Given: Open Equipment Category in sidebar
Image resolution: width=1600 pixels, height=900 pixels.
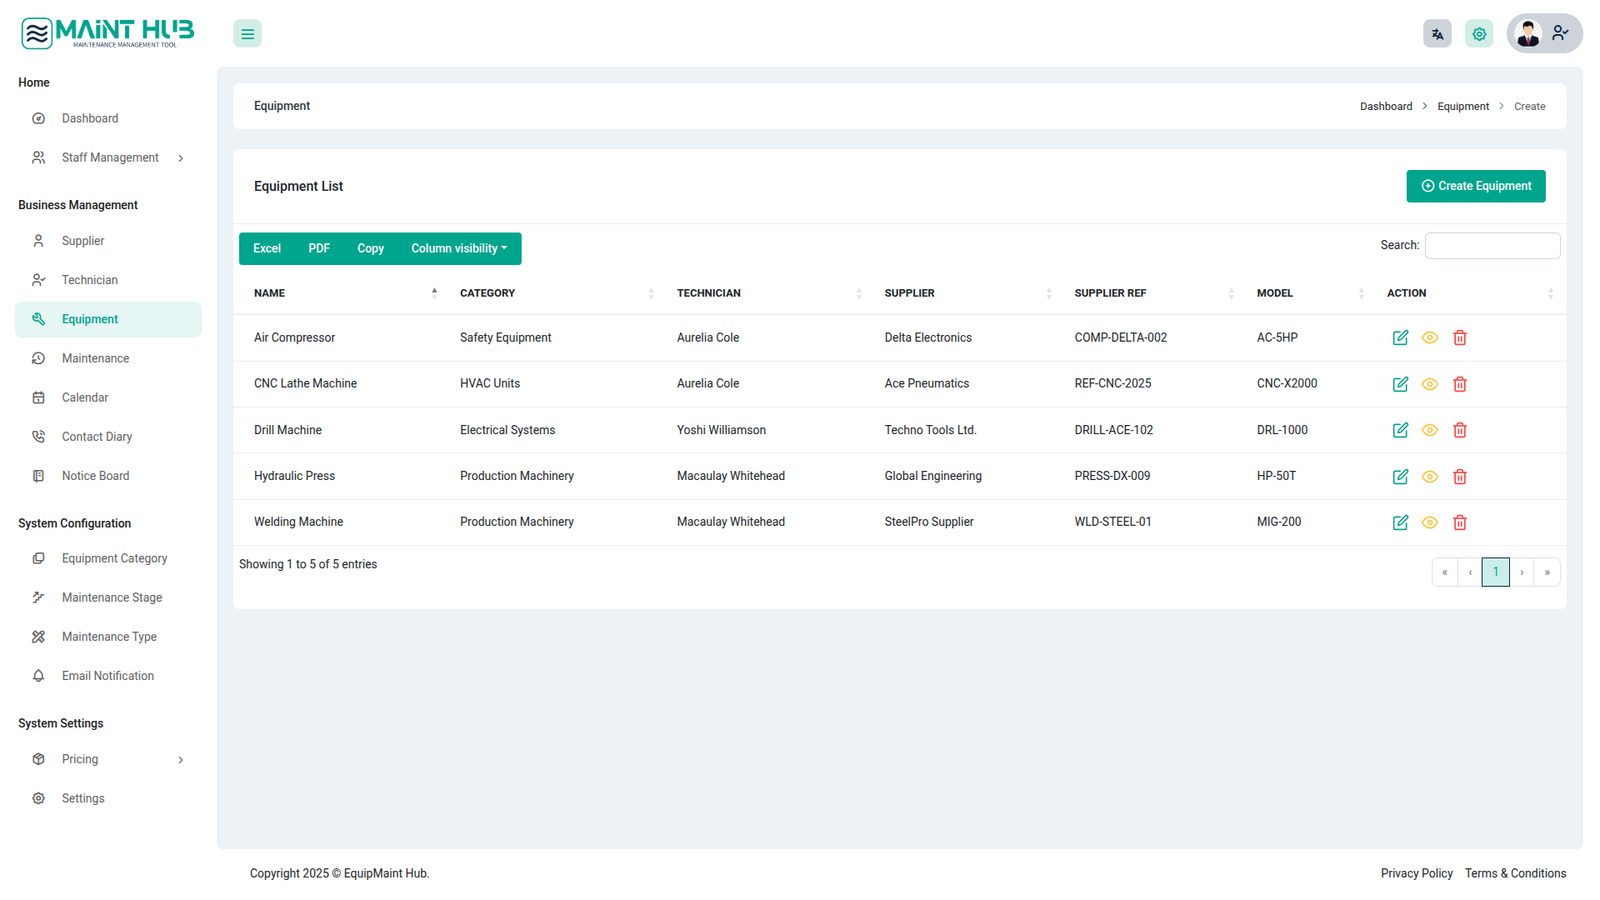Looking at the screenshot, I should [x=114, y=559].
